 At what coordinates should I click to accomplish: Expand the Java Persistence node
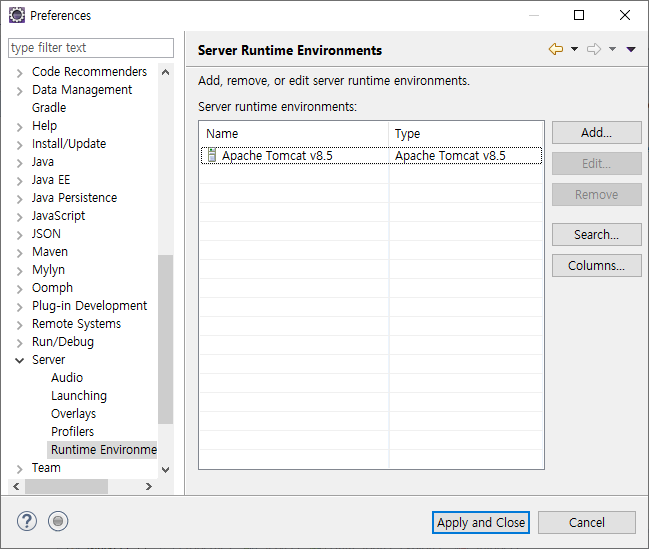click(19, 199)
